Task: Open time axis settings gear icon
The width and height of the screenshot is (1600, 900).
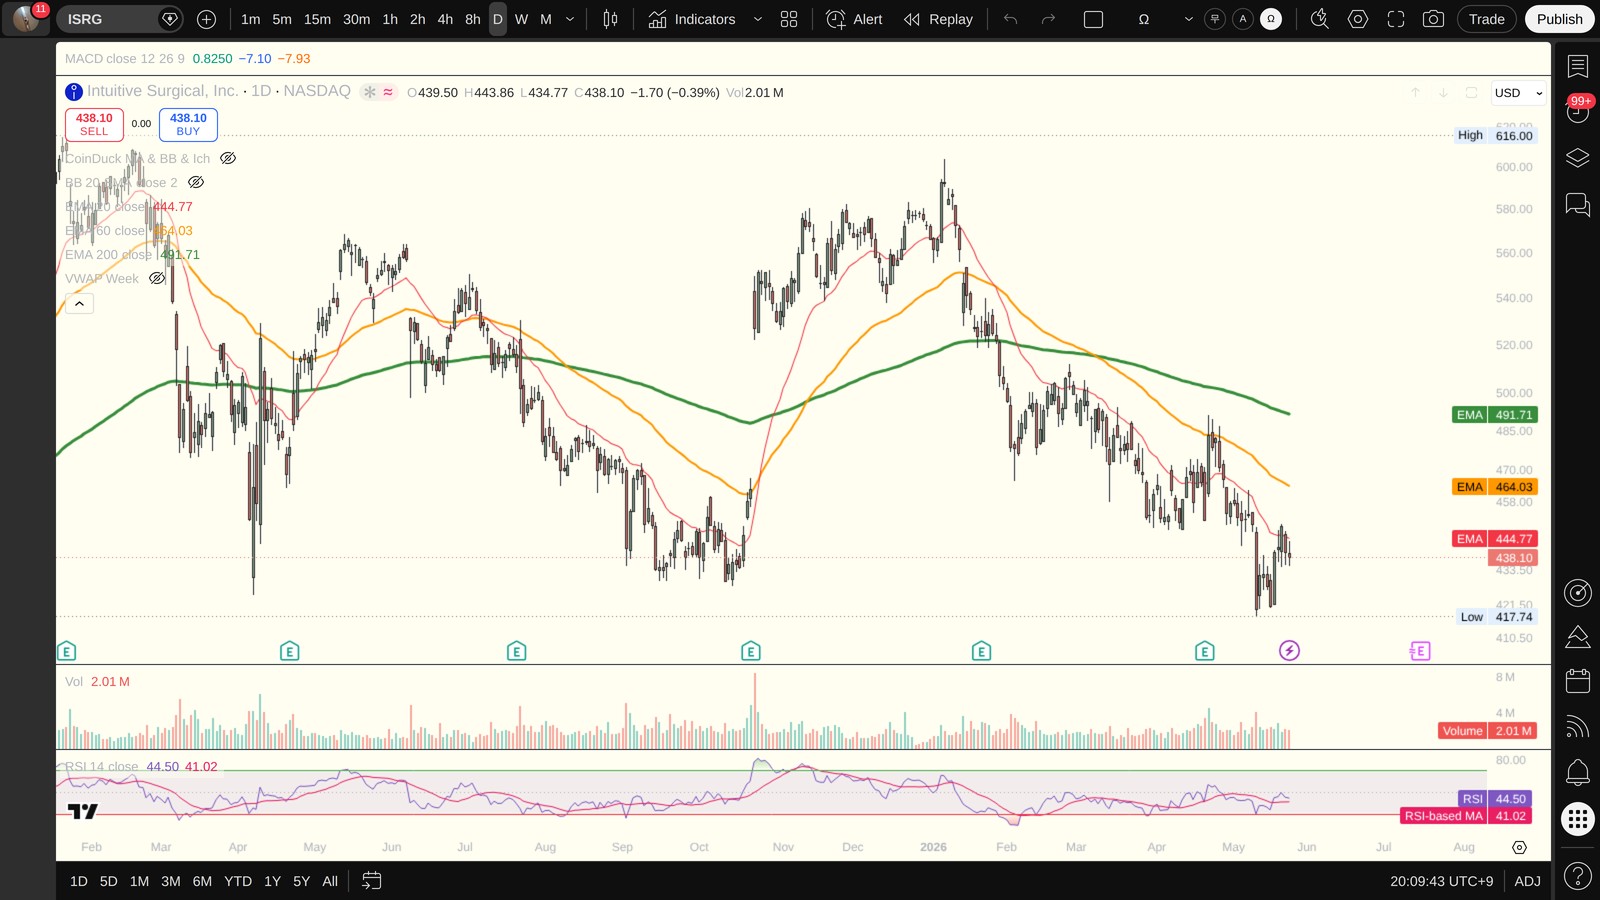Action: coord(1519,847)
